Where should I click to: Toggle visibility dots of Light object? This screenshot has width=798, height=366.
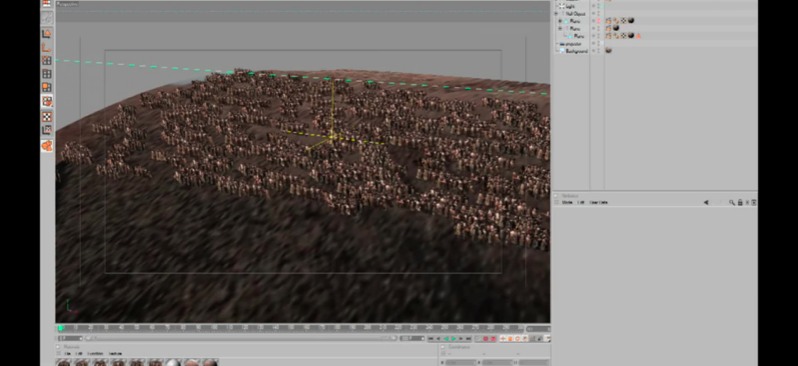click(x=593, y=7)
